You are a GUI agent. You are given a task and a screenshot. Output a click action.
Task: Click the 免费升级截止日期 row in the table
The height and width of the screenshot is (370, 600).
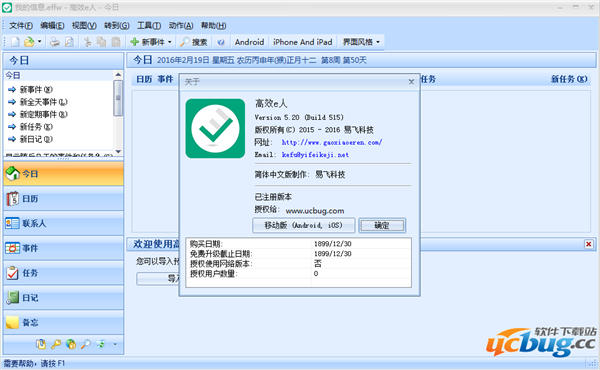pyautogui.click(x=298, y=254)
